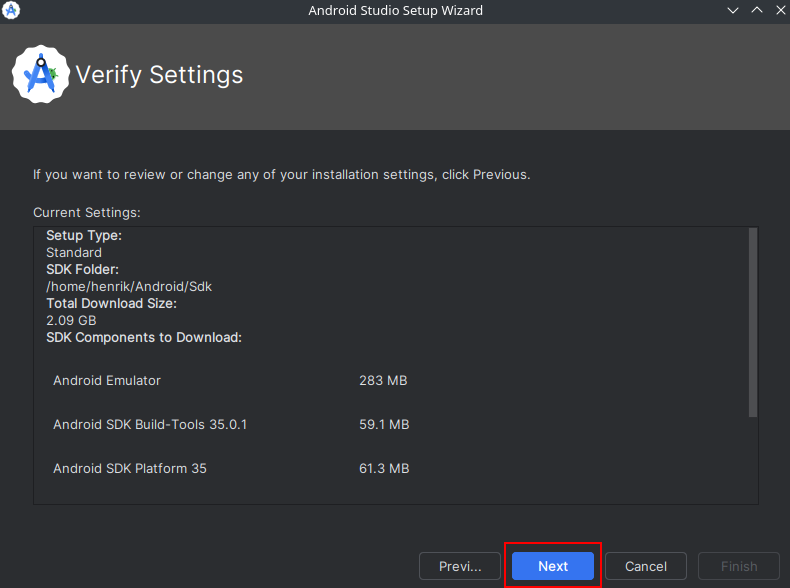Maximize the wizard window with the up chevron
The width and height of the screenshot is (790, 588).
[757, 10]
